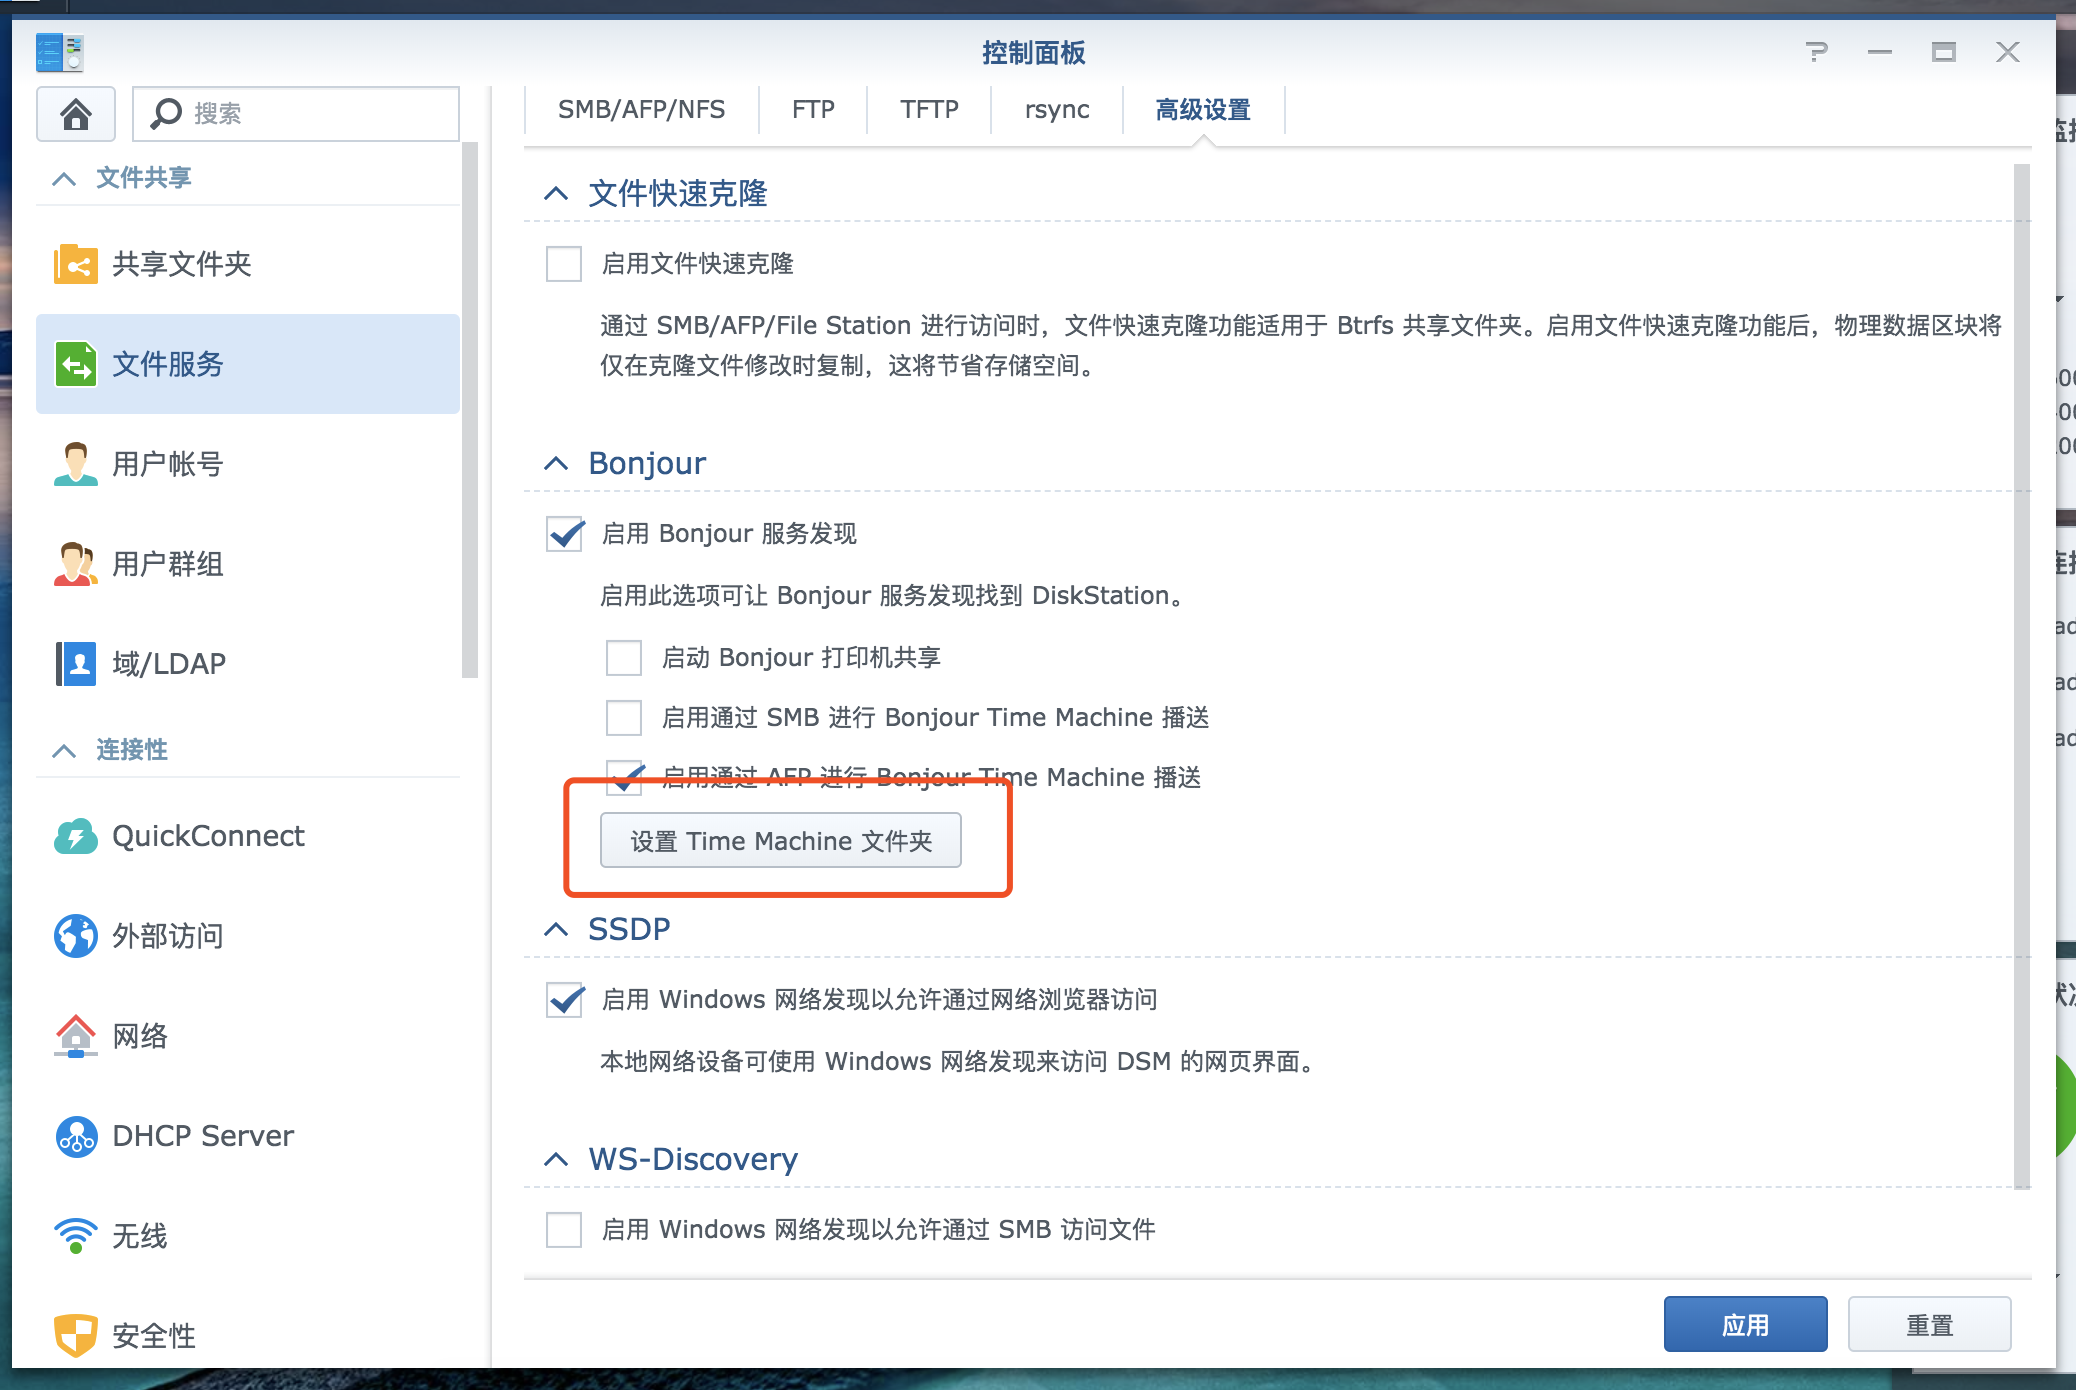Open QuickConnect sidebar label
Screen dimensions: 2076x1390
(208, 836)
